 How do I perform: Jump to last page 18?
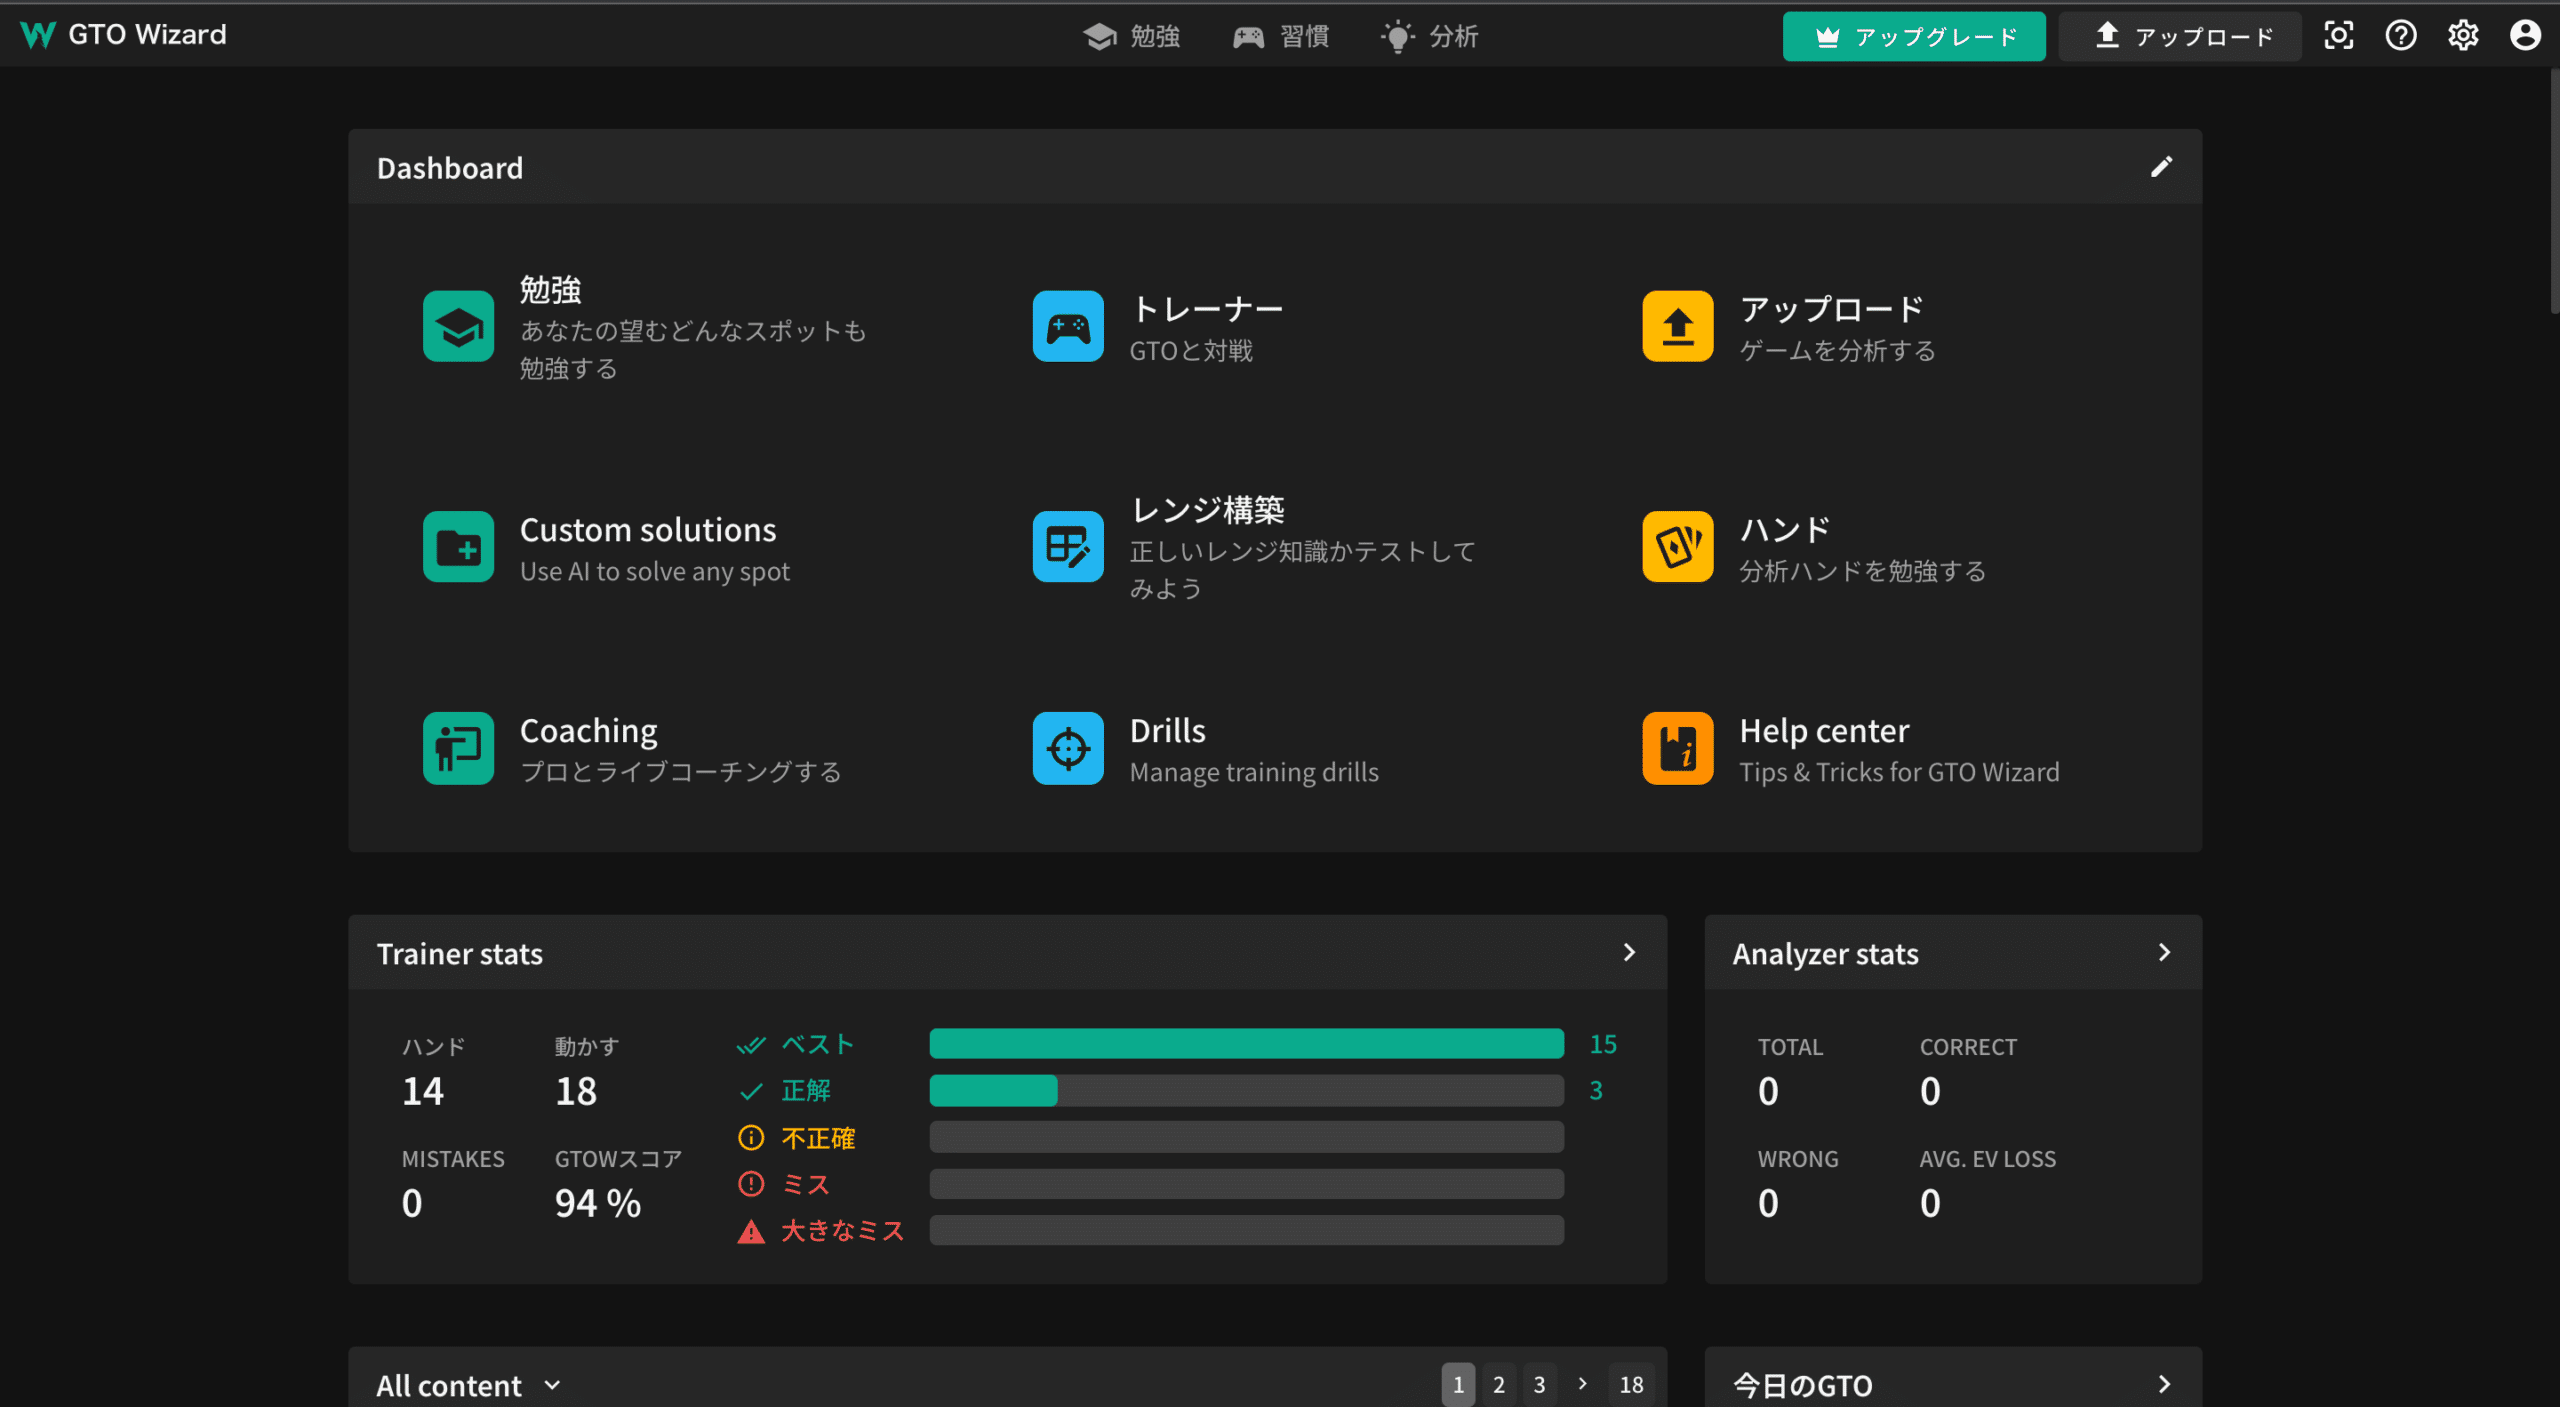[x=1631, y=1384]
